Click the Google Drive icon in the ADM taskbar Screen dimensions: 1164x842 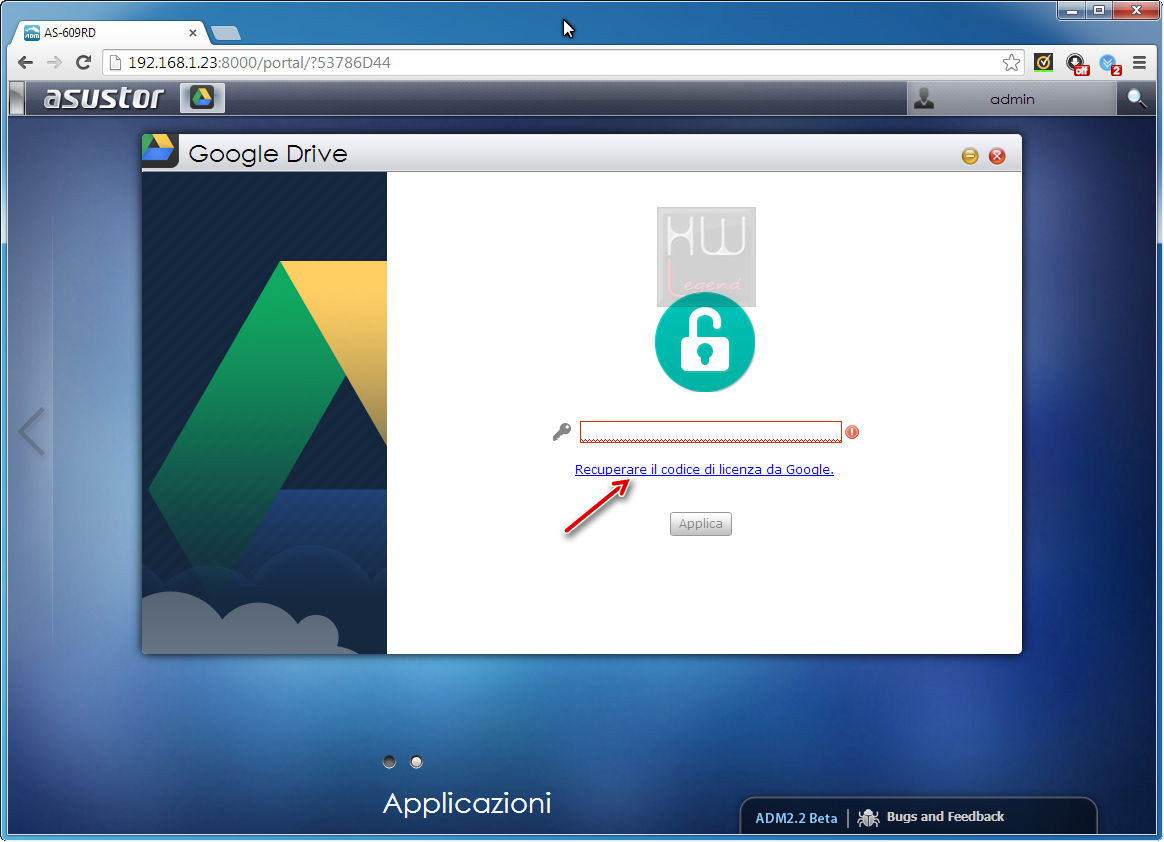tap(202, 98)
